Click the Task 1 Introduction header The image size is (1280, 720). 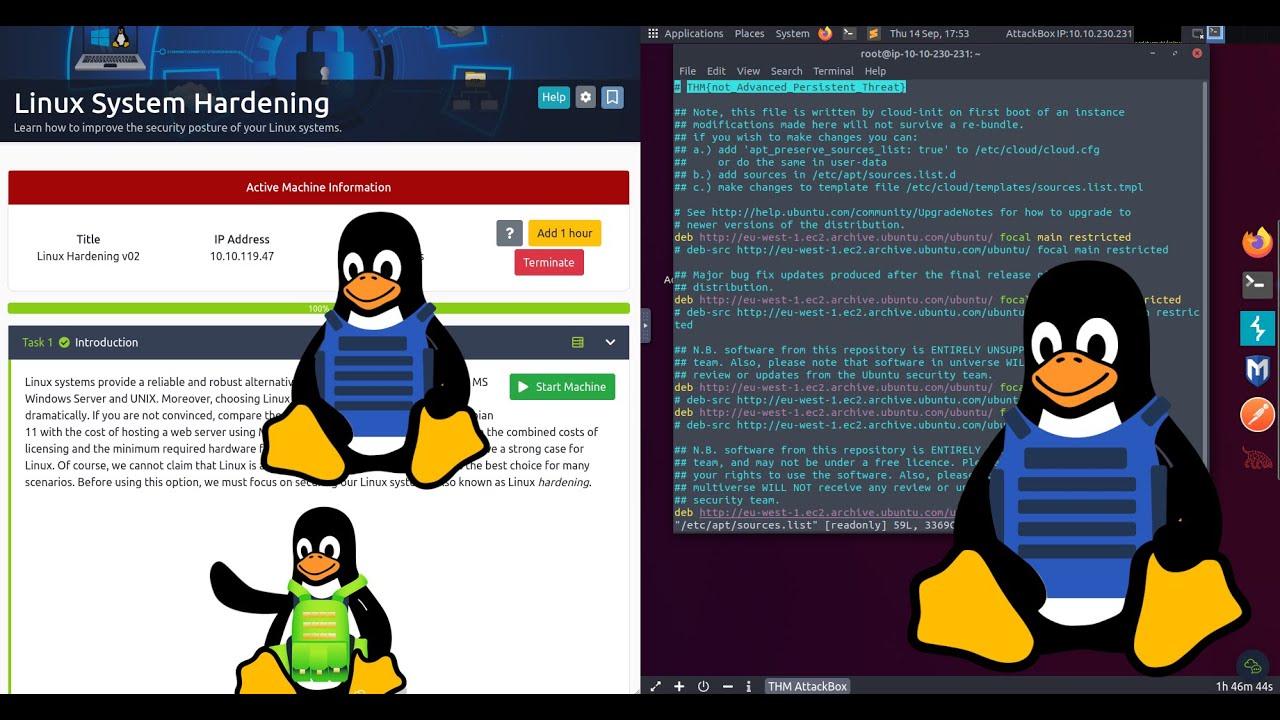(x=318, y=342)
